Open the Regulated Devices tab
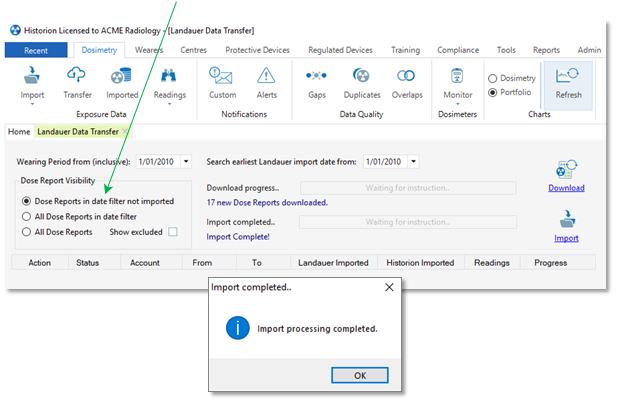Viewport: 618px width, 404px height. tap(340, 50)
